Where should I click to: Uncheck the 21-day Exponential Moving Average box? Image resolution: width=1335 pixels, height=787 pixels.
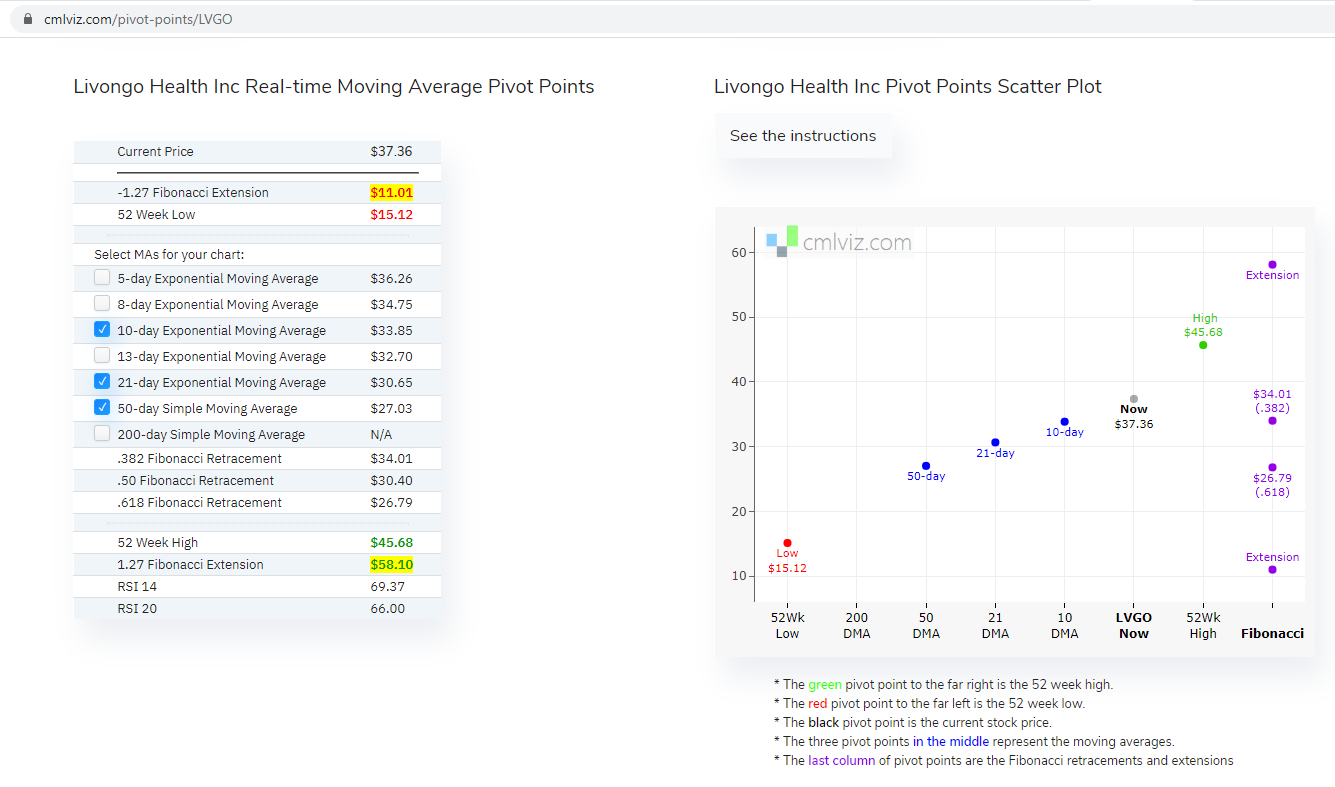[102, 382]
